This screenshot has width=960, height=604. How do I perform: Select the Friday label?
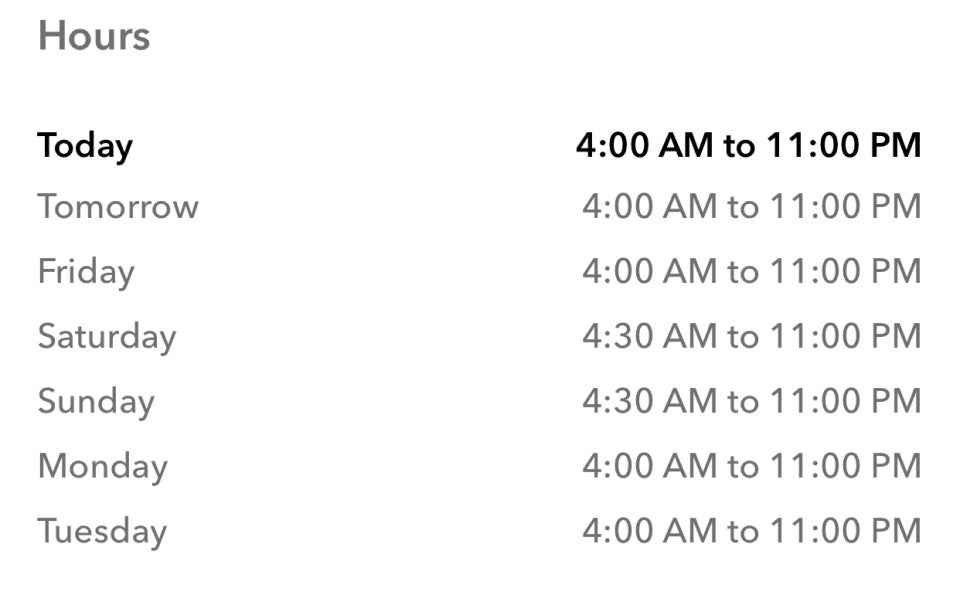(86, 272)
